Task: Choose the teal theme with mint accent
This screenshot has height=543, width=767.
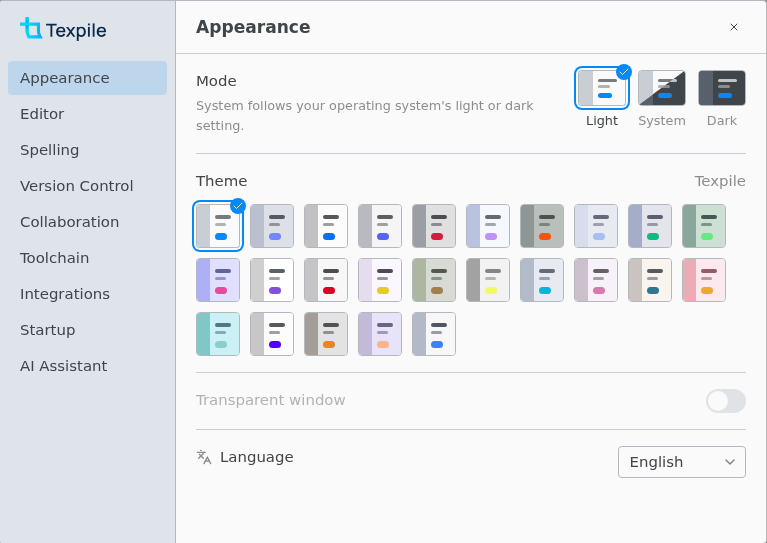Action: [x=218, y=334]
